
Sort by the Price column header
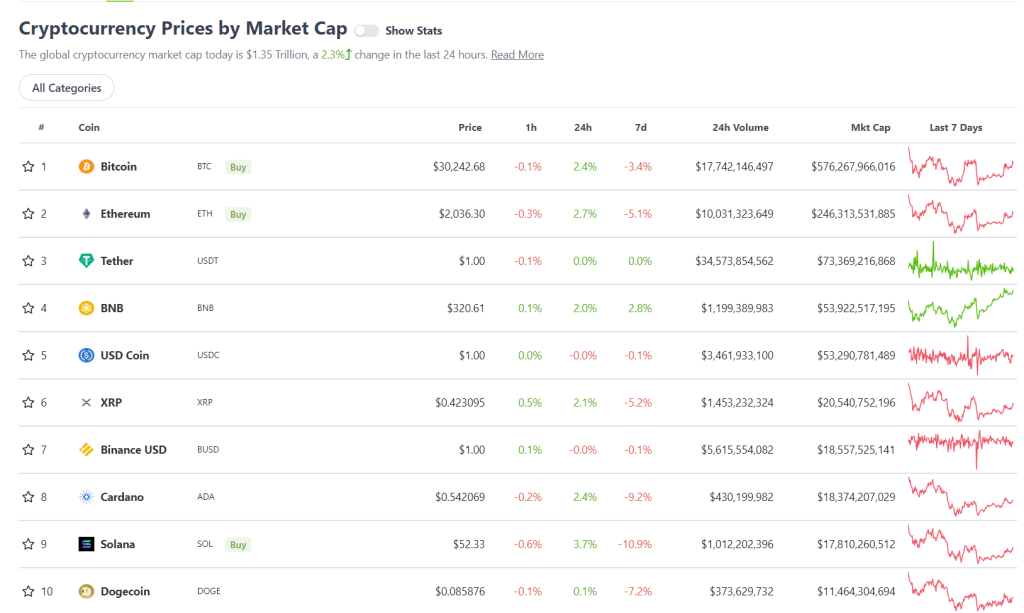(470, 127)
